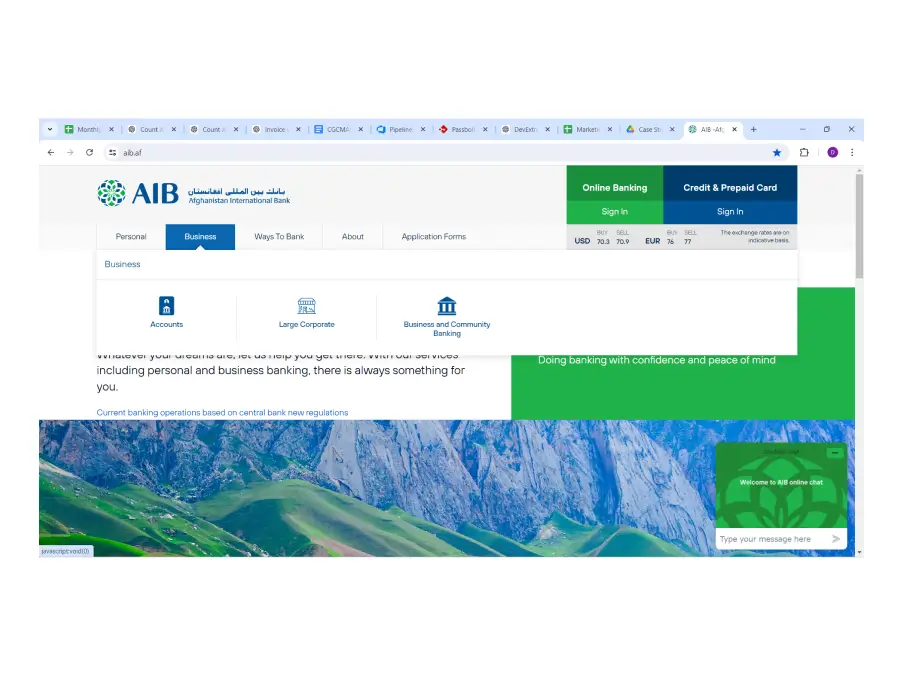Viewport: 903px width, 675px height.
Task: Open the Ways To Bank menu
Action: click(x=279, y=236)
